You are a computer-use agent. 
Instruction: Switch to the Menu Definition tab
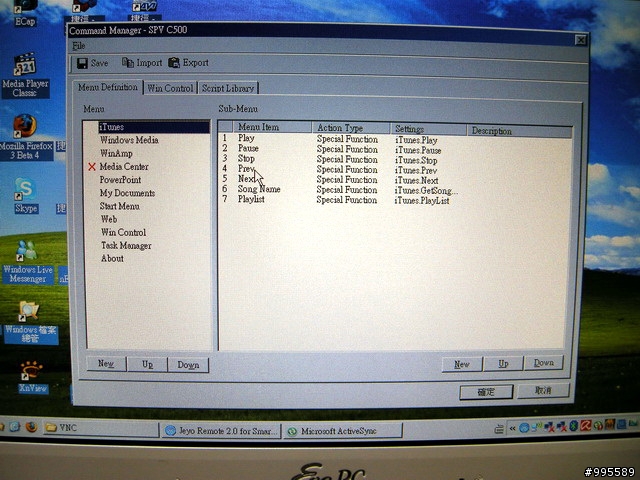pos(108,87)
